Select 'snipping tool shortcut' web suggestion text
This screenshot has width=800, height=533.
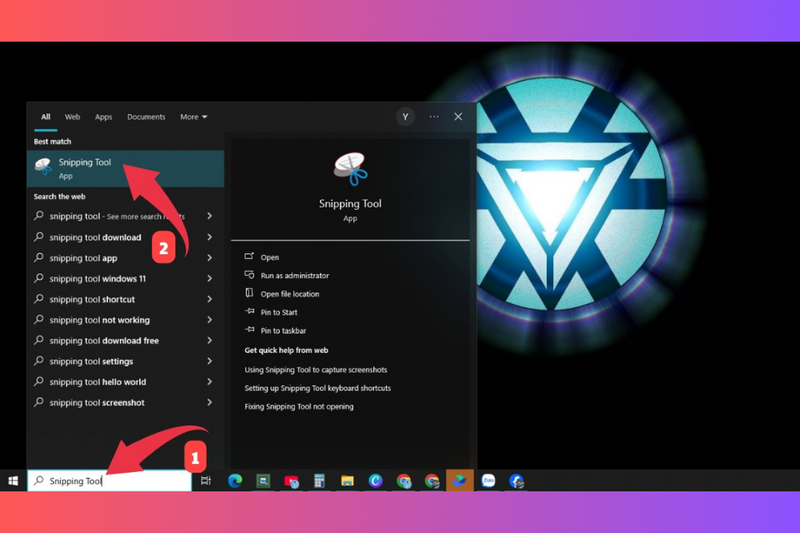pos(92,299)
